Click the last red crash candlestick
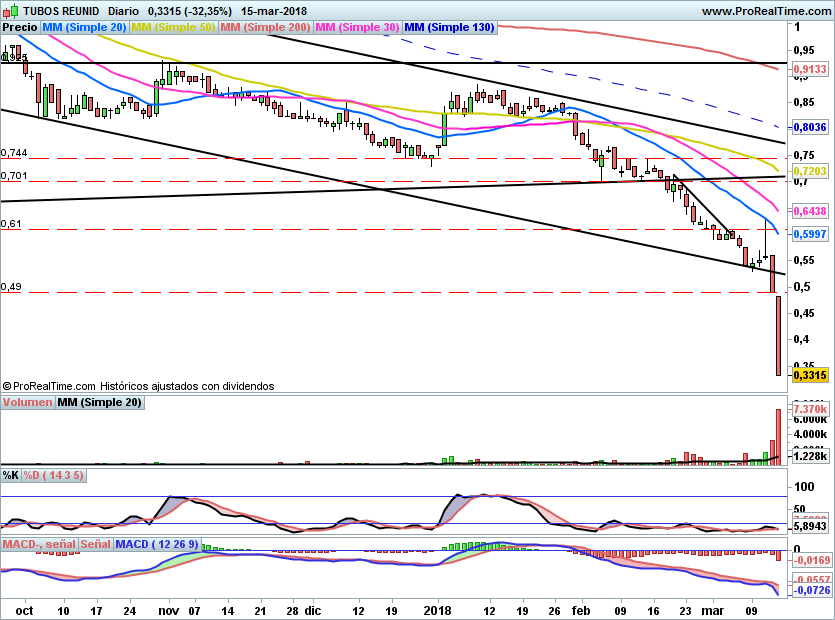 [779, 336]
